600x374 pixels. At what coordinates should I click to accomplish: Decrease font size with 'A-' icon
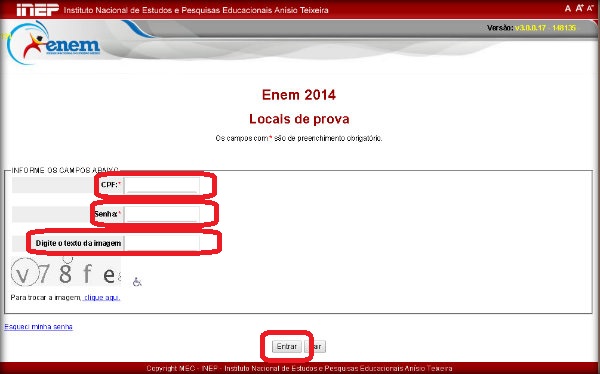tap(590, 8)
